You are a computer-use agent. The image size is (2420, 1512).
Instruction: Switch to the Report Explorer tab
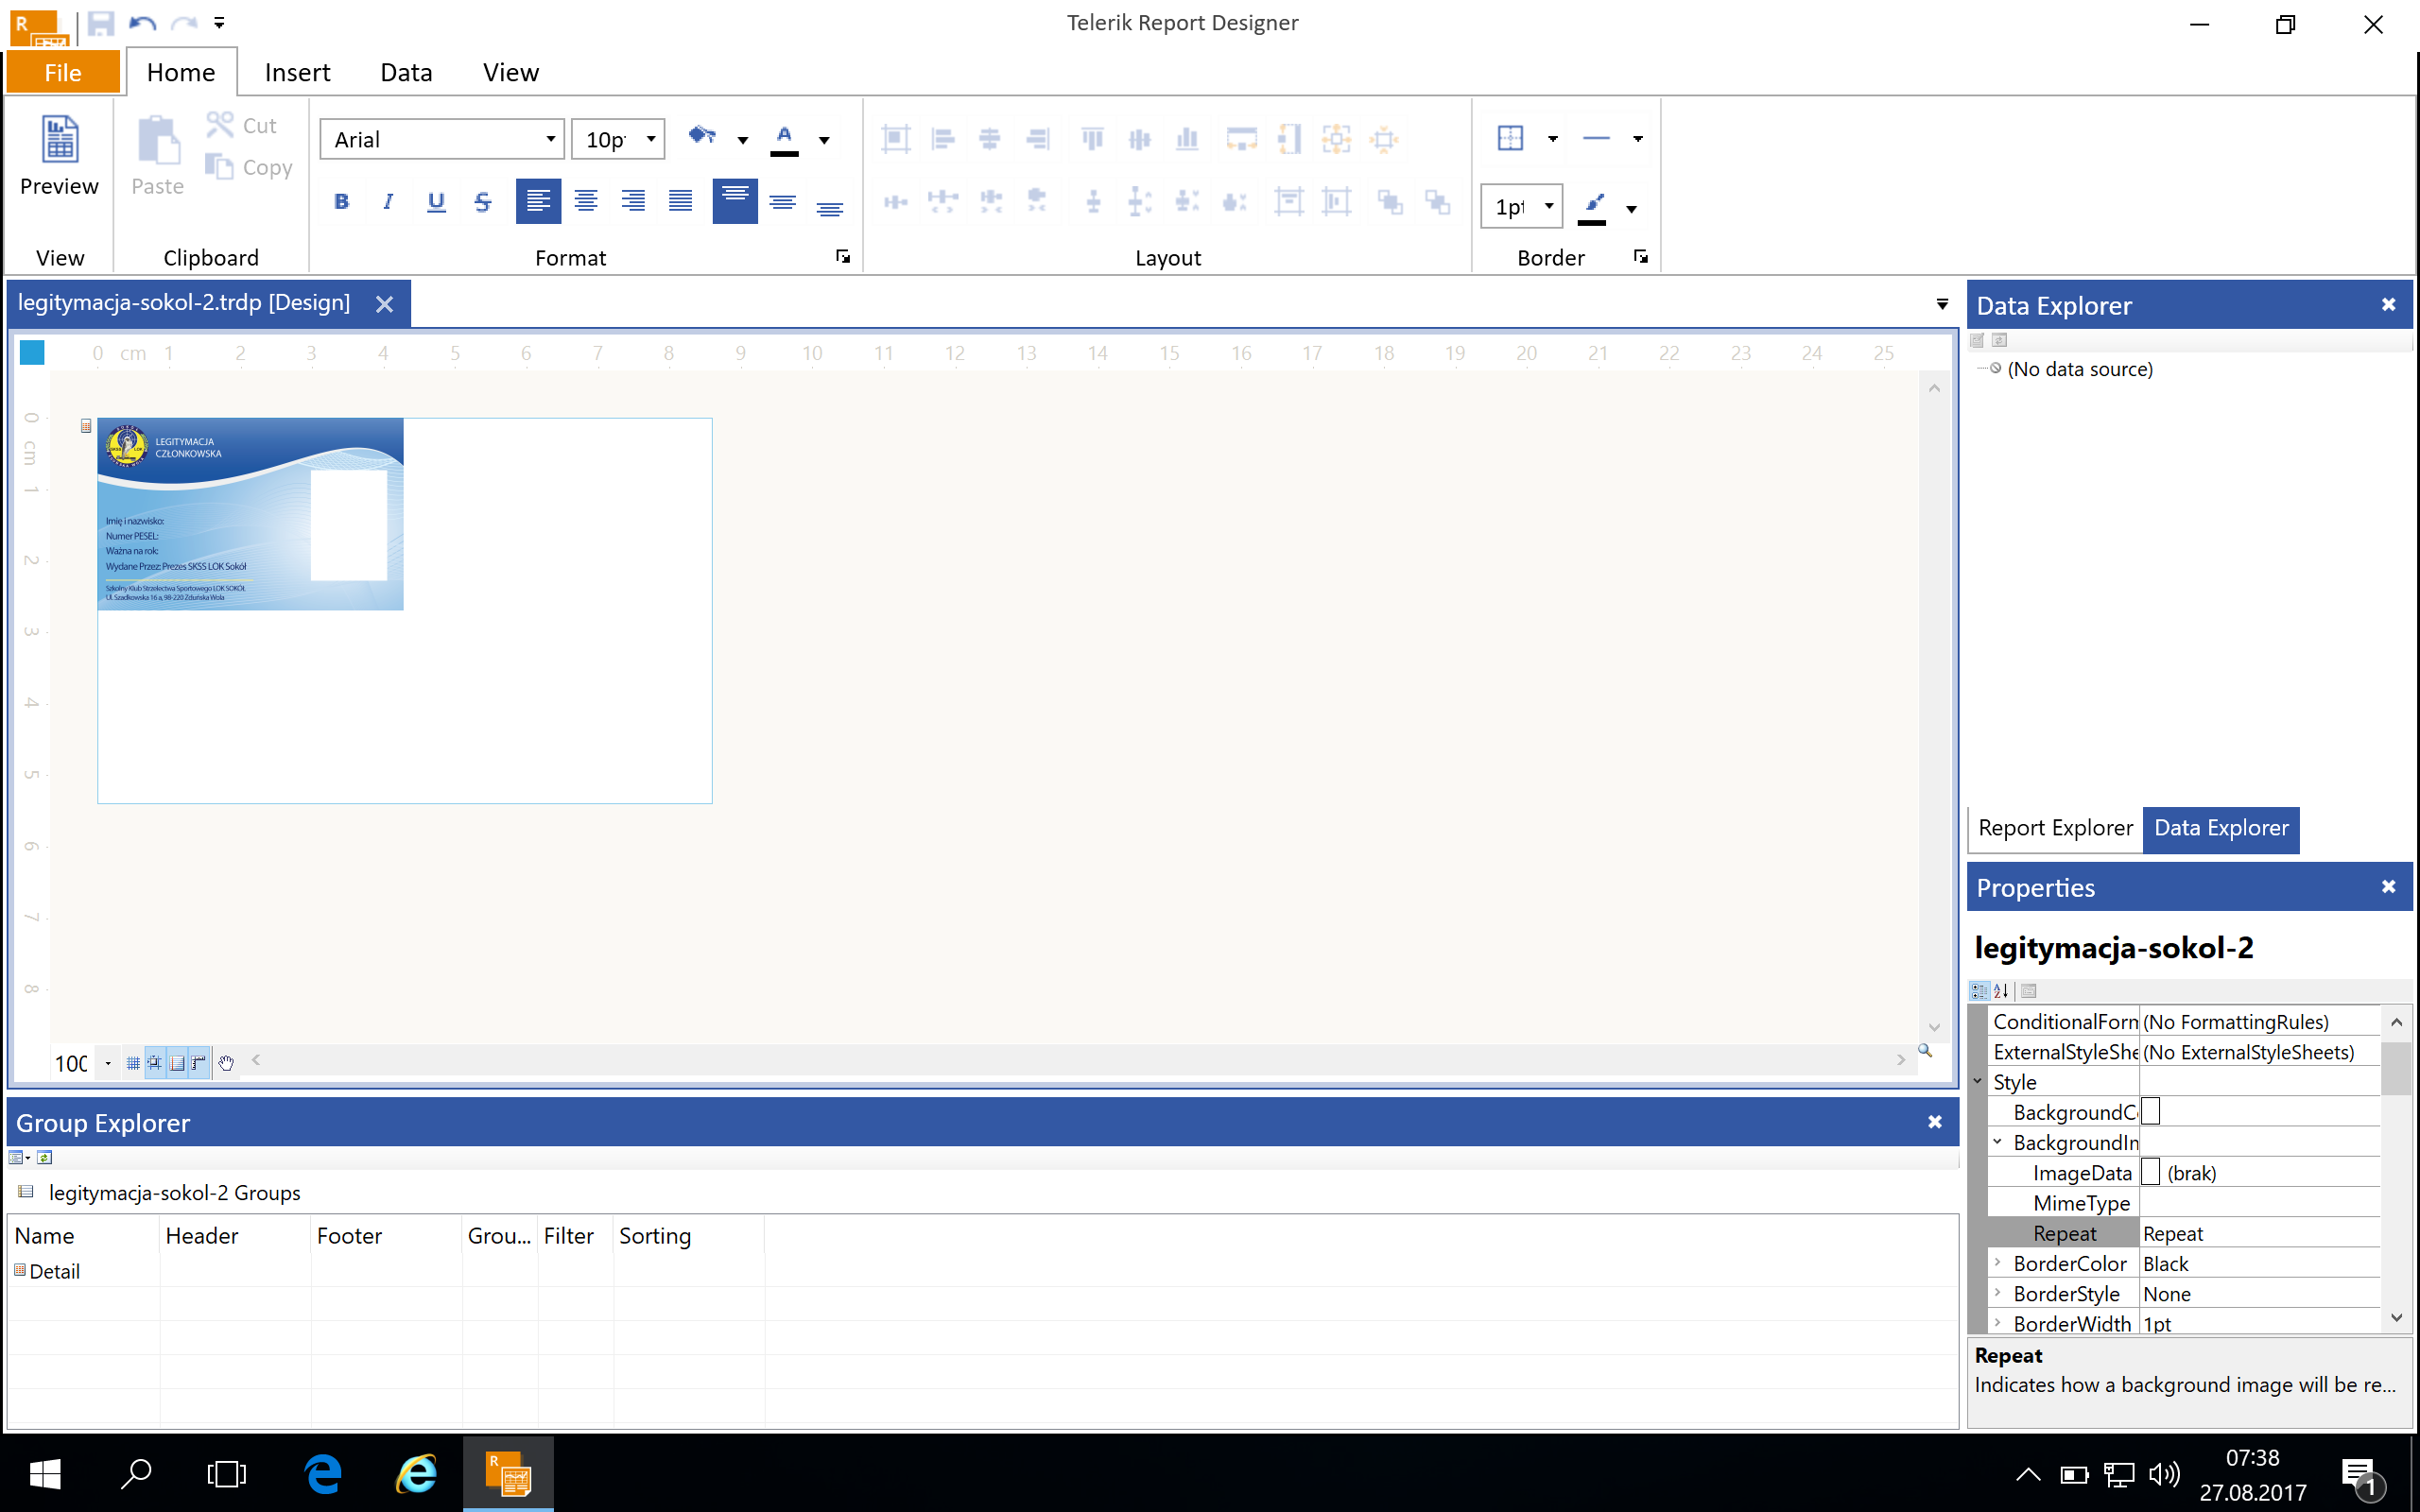2055,828
